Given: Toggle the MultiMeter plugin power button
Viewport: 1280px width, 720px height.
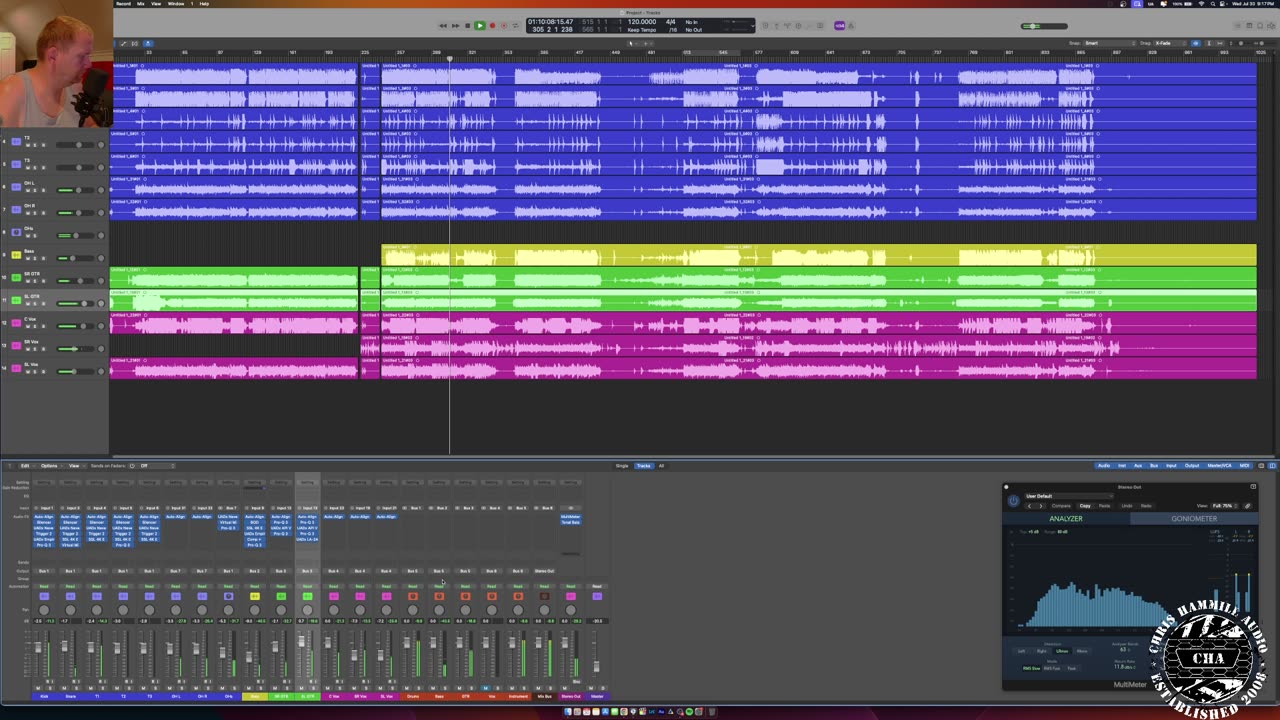Looking at the screenshot, I should coord(1014,501).
